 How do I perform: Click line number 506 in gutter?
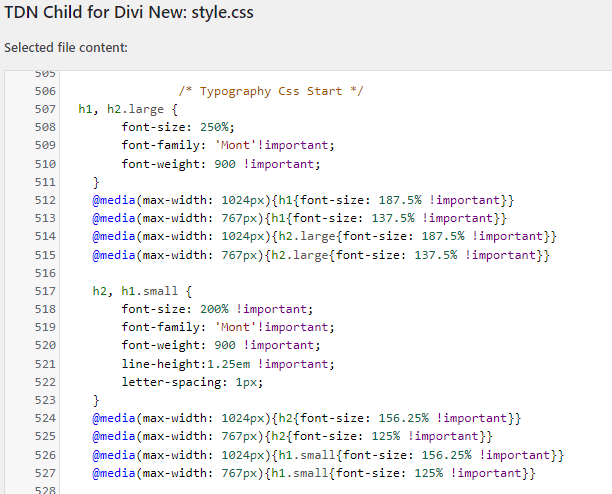tap(45, 91)
